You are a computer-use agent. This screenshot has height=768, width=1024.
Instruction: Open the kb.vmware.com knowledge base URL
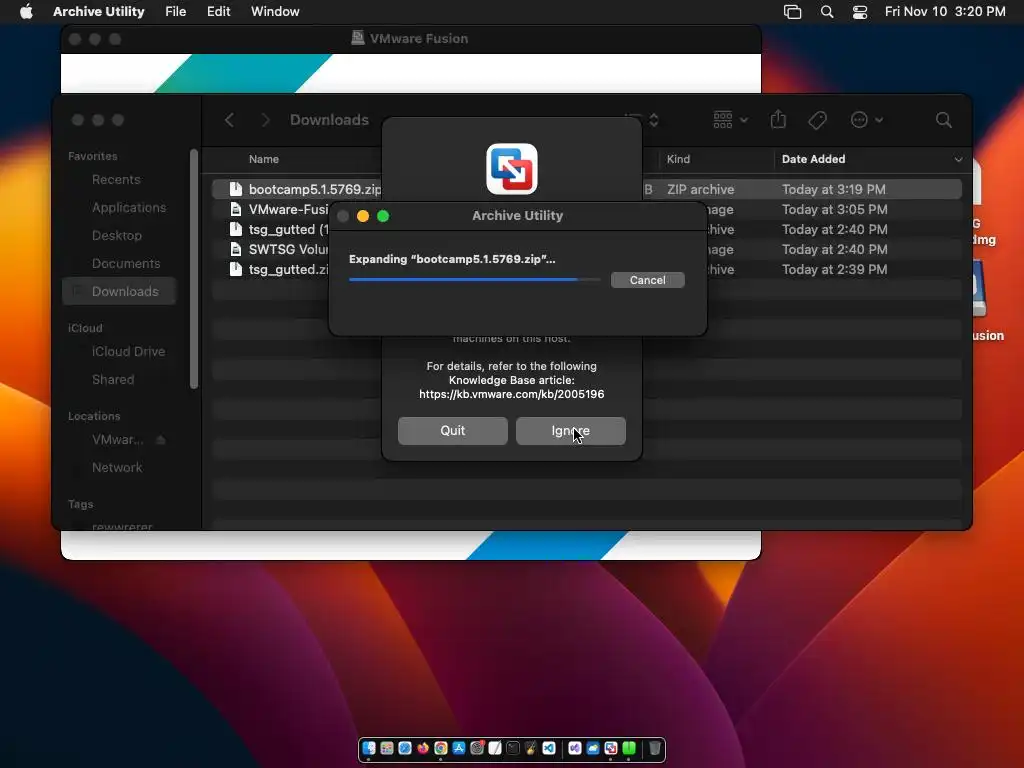coord(511,394)
